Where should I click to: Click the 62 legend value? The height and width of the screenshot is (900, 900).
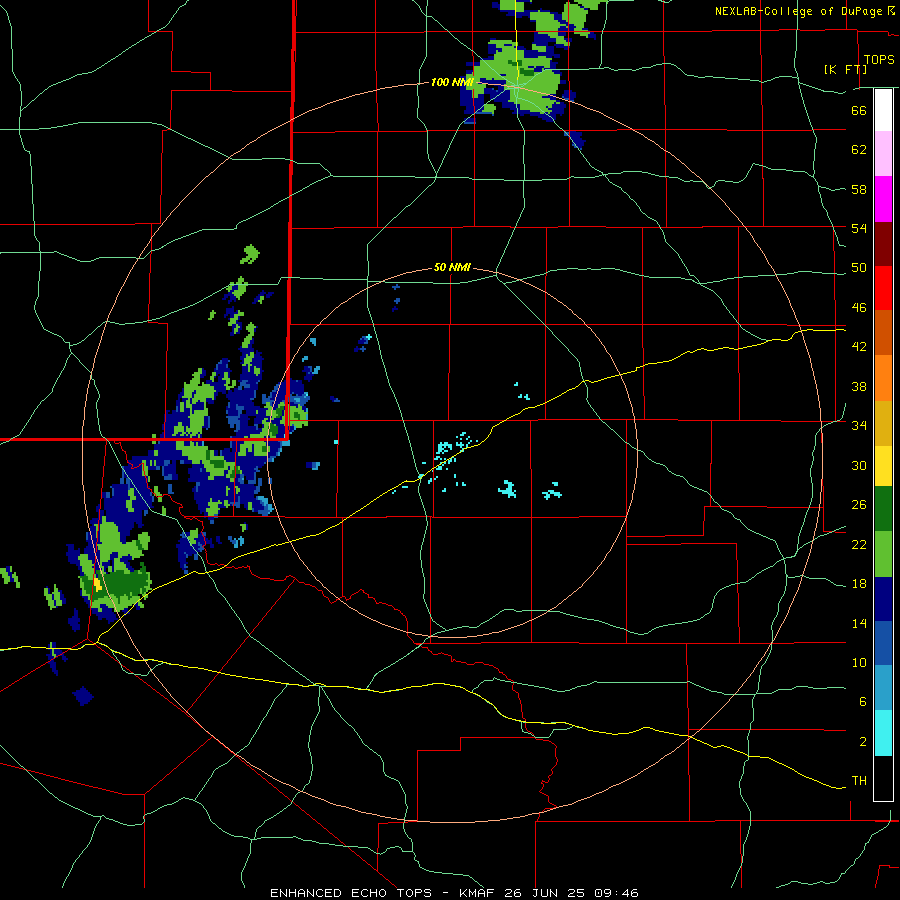[859, 150]
